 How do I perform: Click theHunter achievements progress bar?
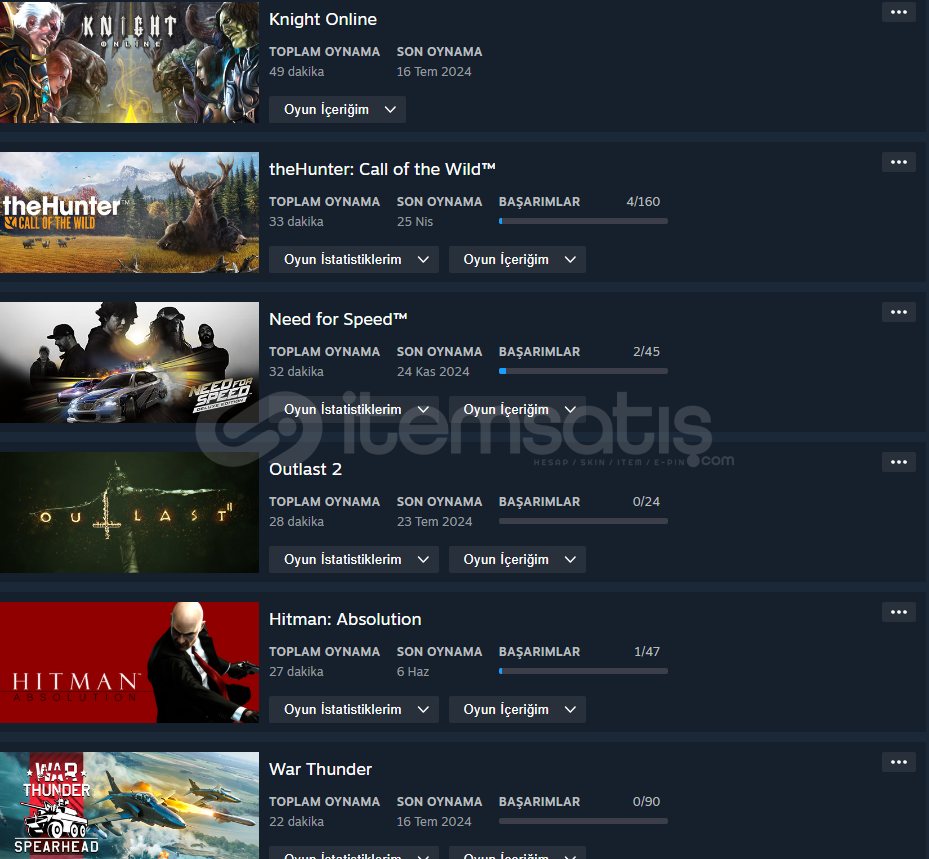point(583,221)
